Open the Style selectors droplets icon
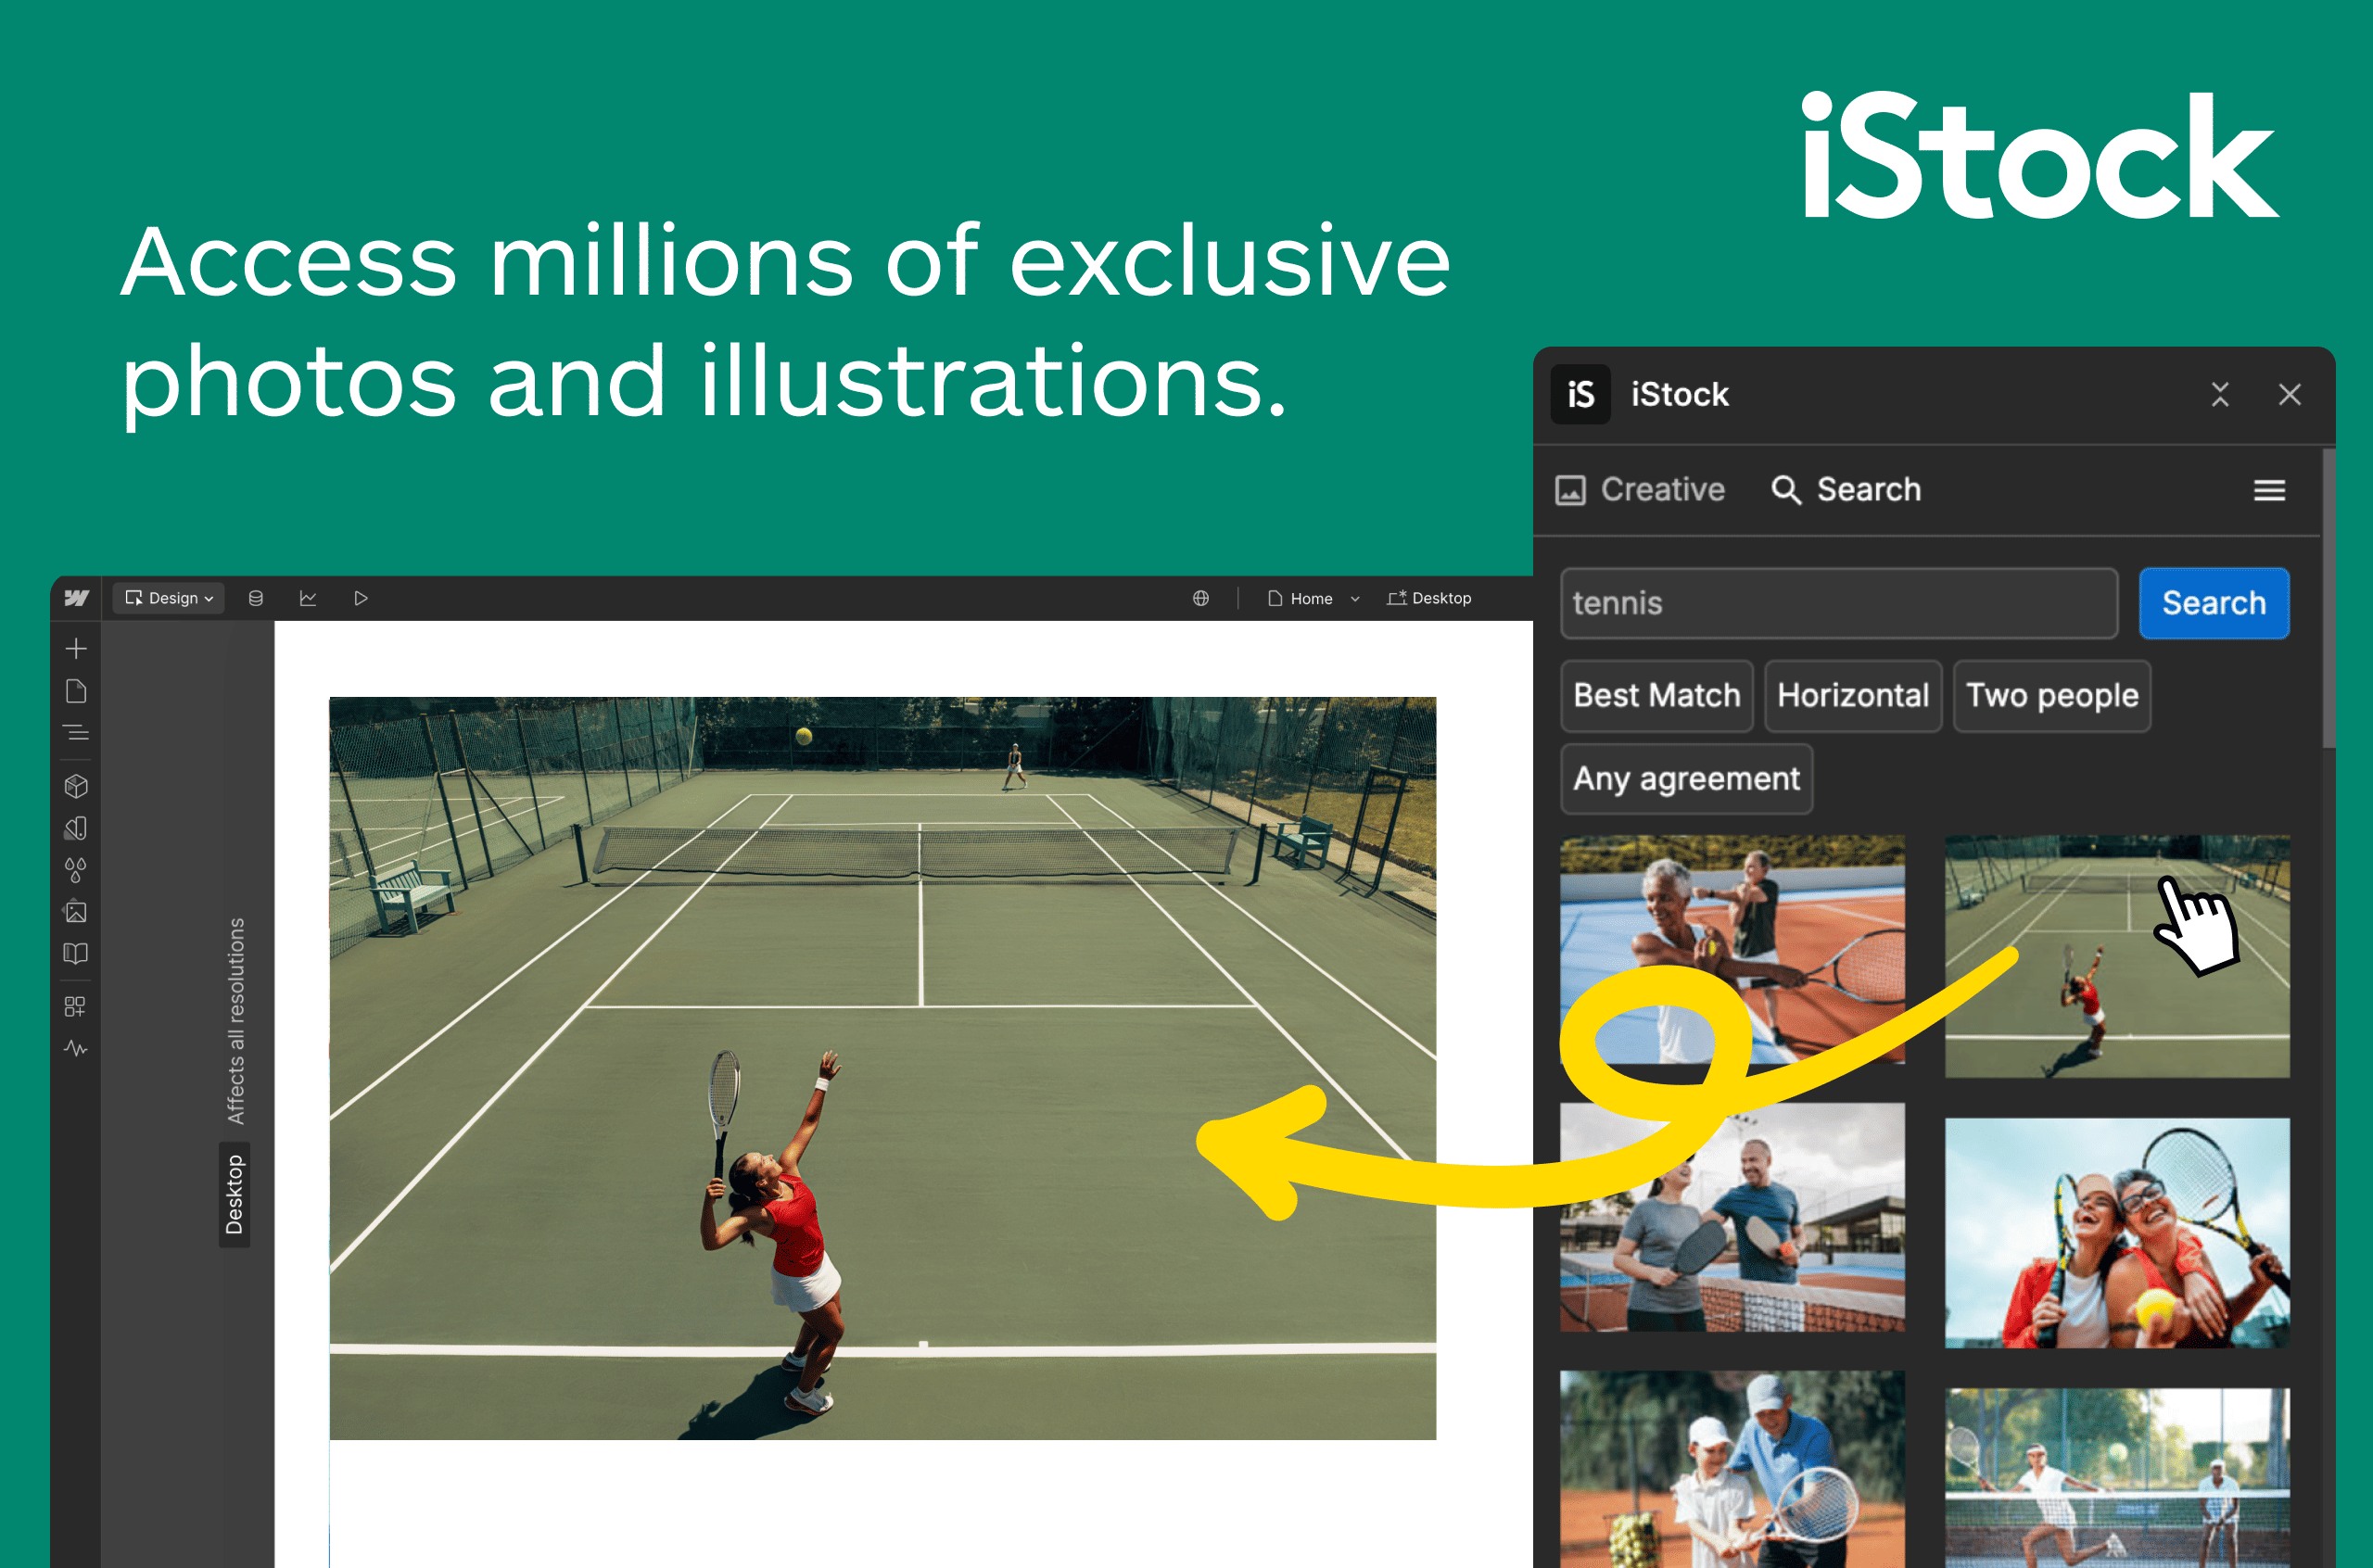2373x1568 pixels. 76,869
